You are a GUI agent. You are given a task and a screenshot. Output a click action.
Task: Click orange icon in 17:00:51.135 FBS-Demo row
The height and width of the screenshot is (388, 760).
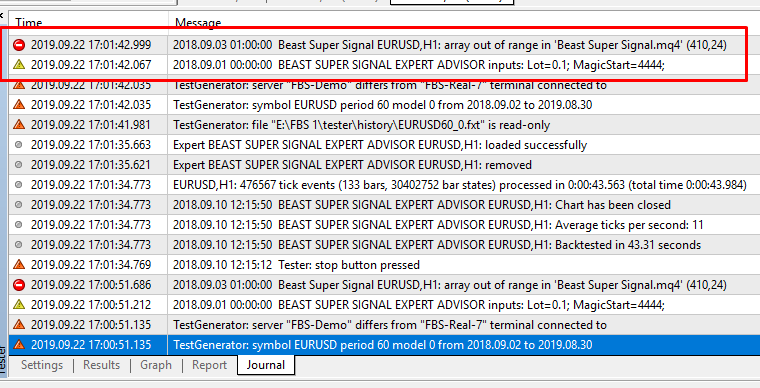(x=19, y=324)
